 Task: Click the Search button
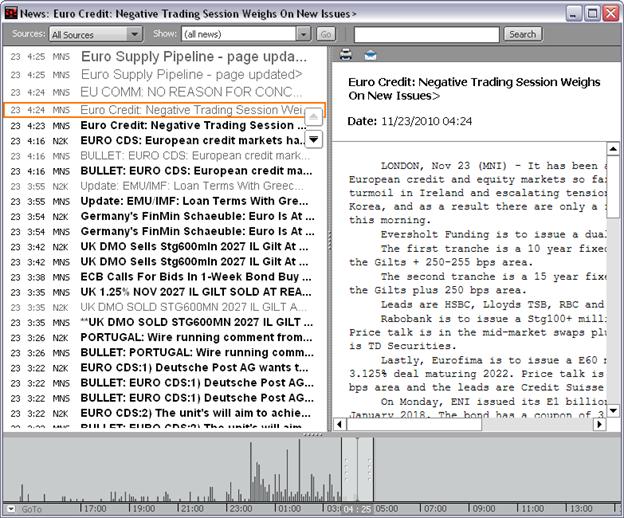pyautogui.click(x=522, y=34)
